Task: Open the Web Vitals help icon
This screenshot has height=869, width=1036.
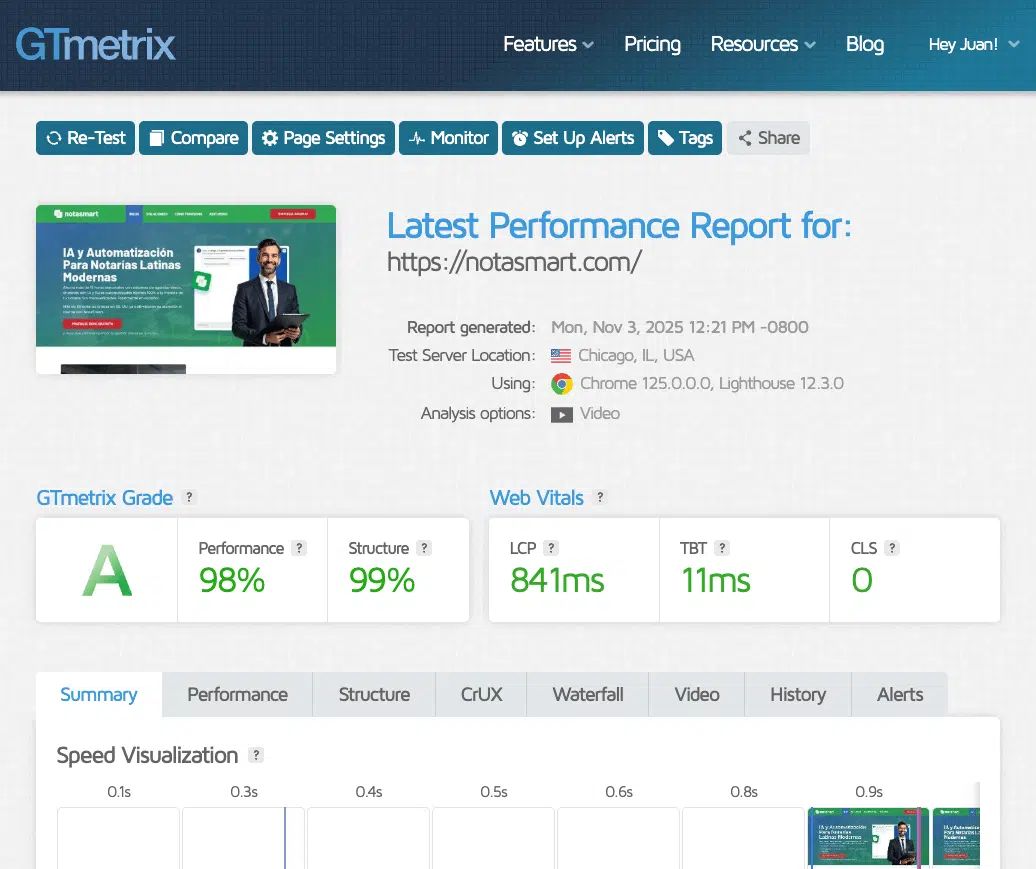Action: coord(599,497)
